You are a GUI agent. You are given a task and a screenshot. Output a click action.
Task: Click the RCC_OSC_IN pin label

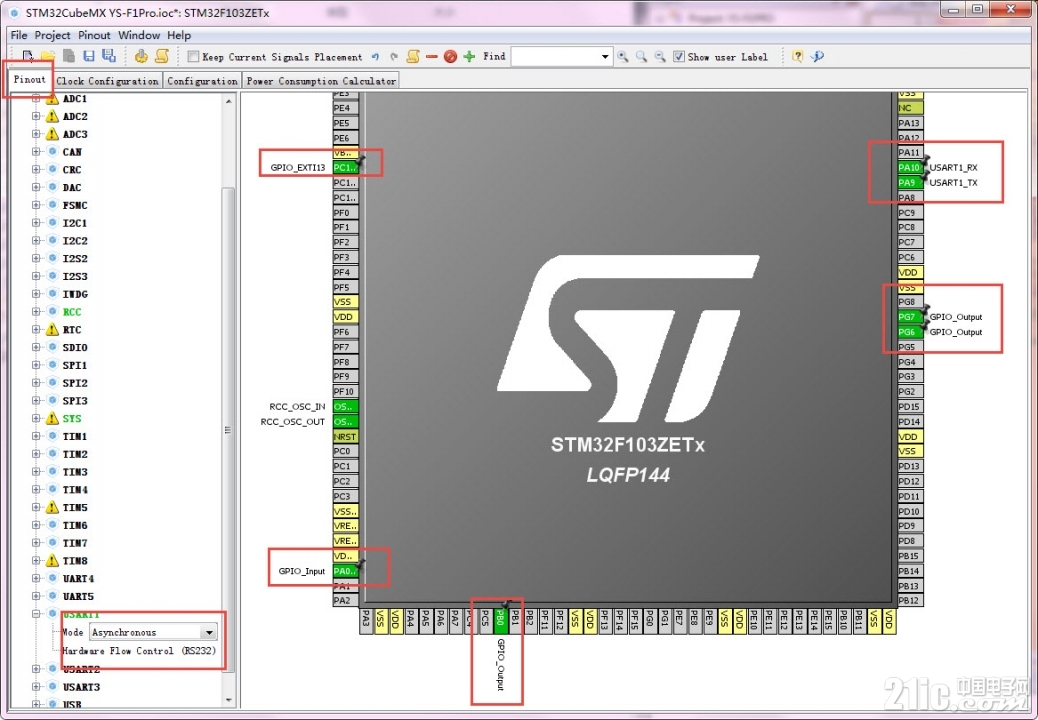pos(297,407)
